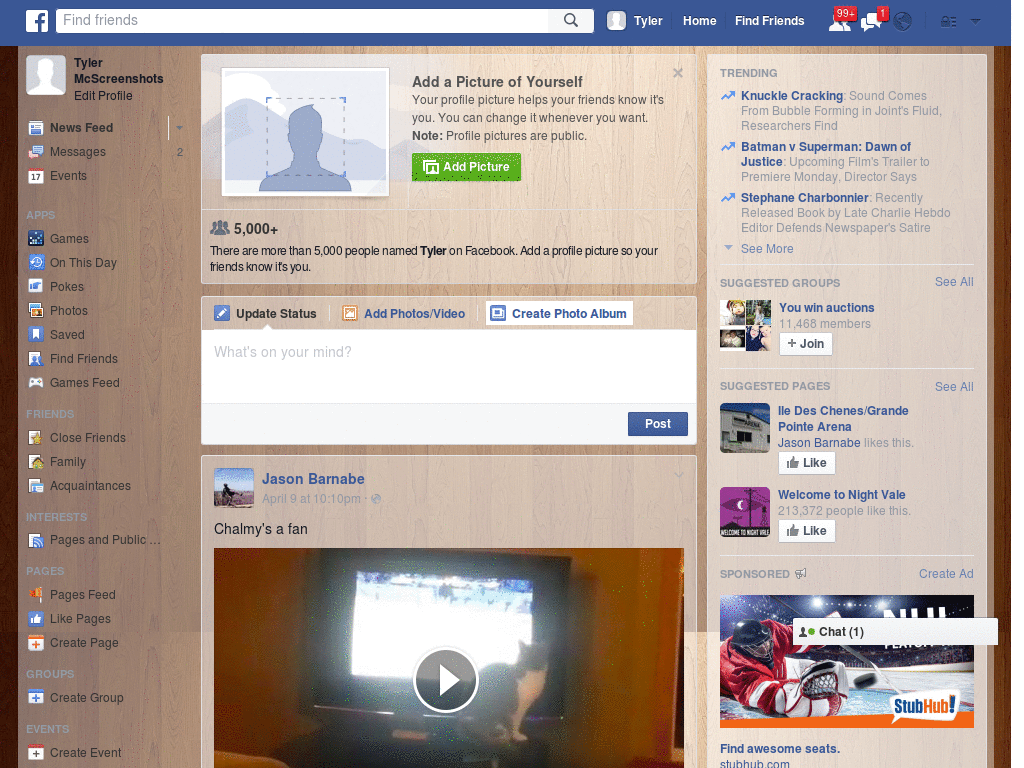1024x768 pixels.
Task: Open the globe notifications icon
Action: (903, 22)
